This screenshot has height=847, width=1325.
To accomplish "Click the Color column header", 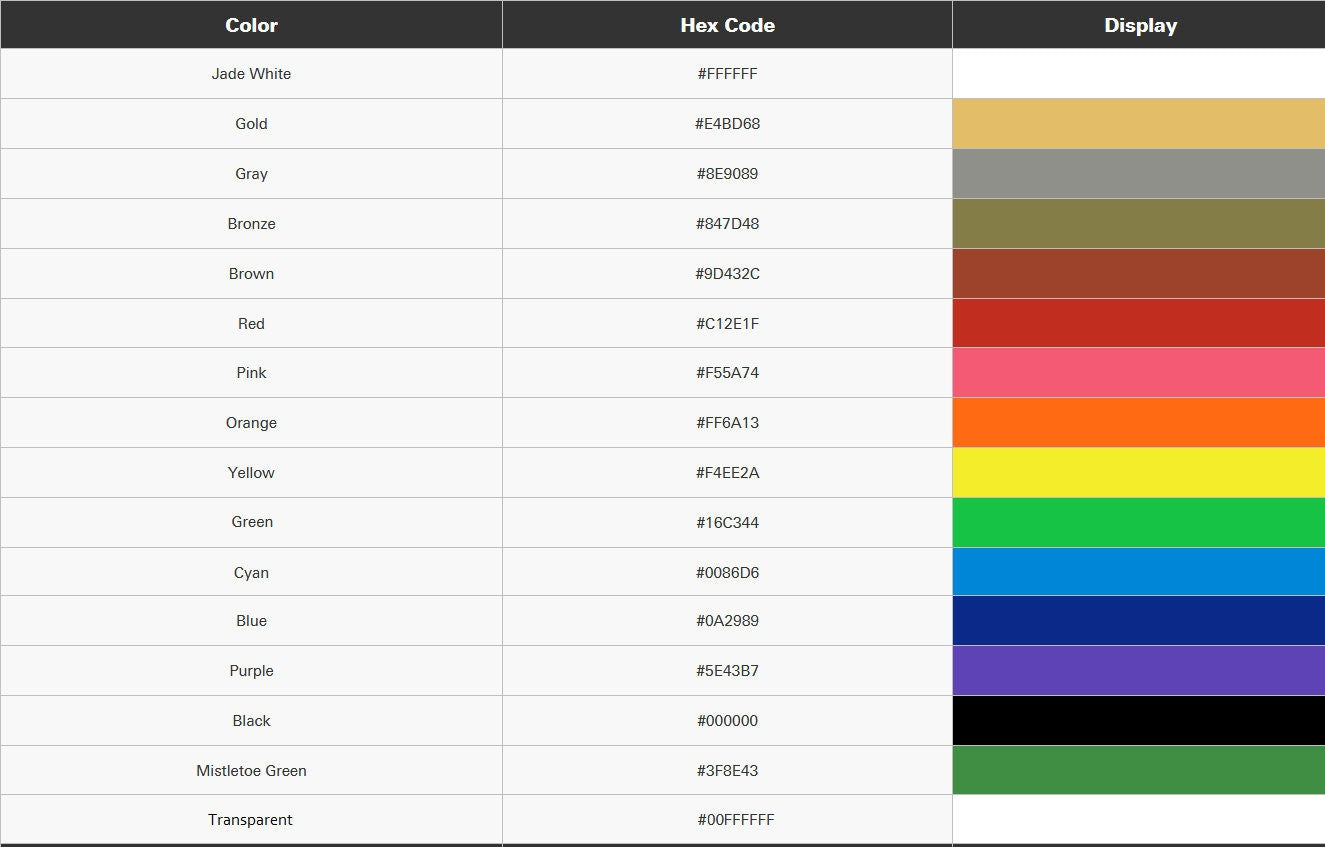I will click(x=251, y=25).
